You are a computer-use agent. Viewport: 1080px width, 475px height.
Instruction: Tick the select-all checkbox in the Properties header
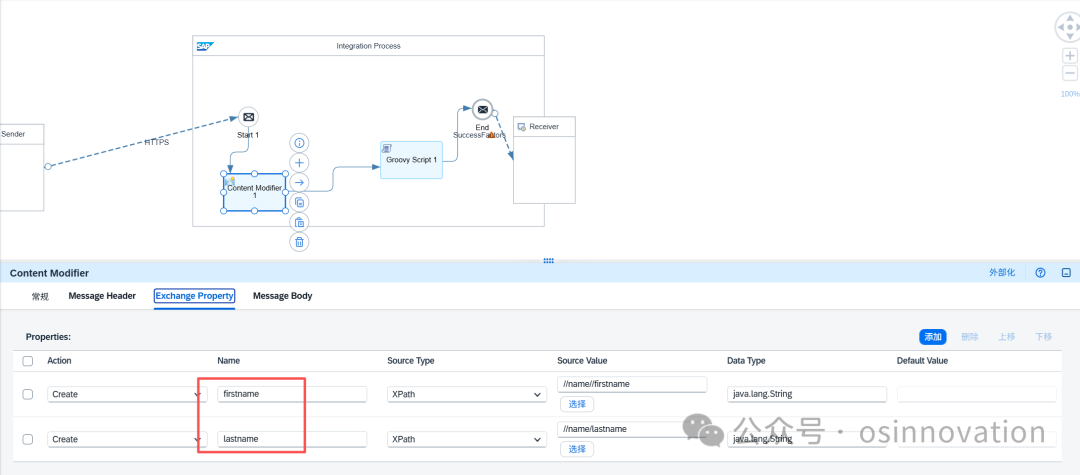[28, 361]
